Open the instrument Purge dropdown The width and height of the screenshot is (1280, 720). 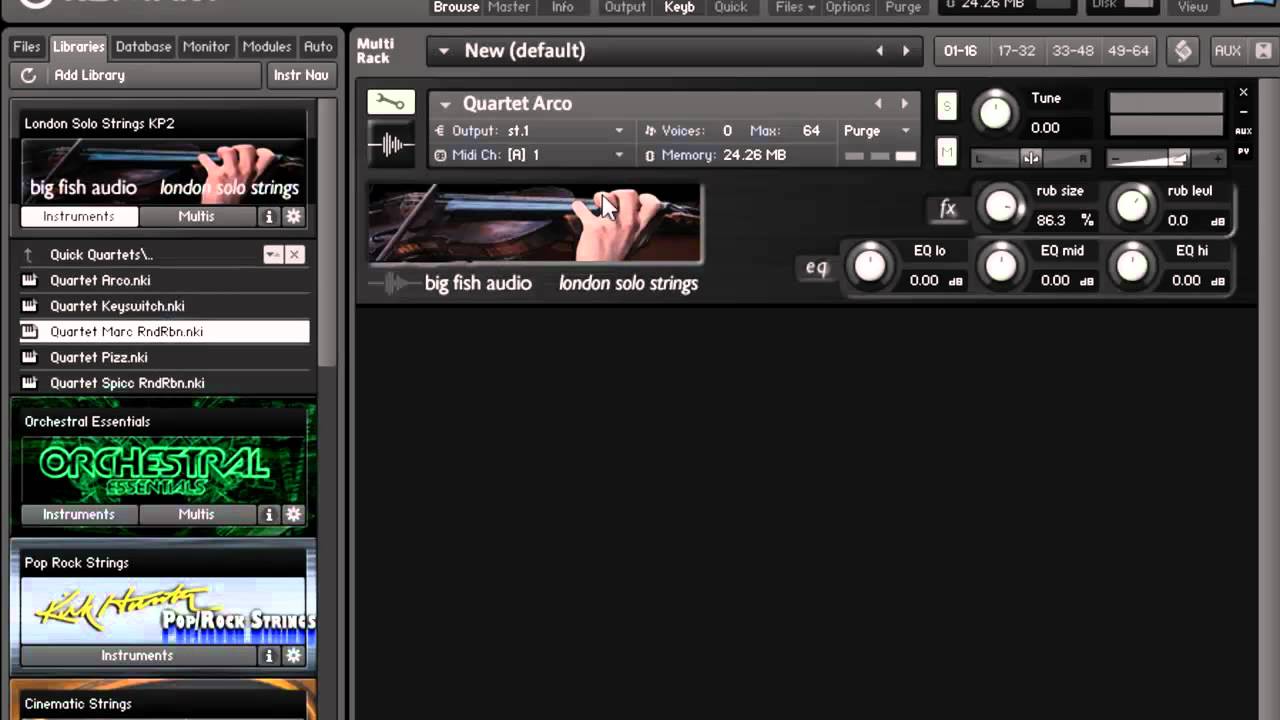[906, 131]
